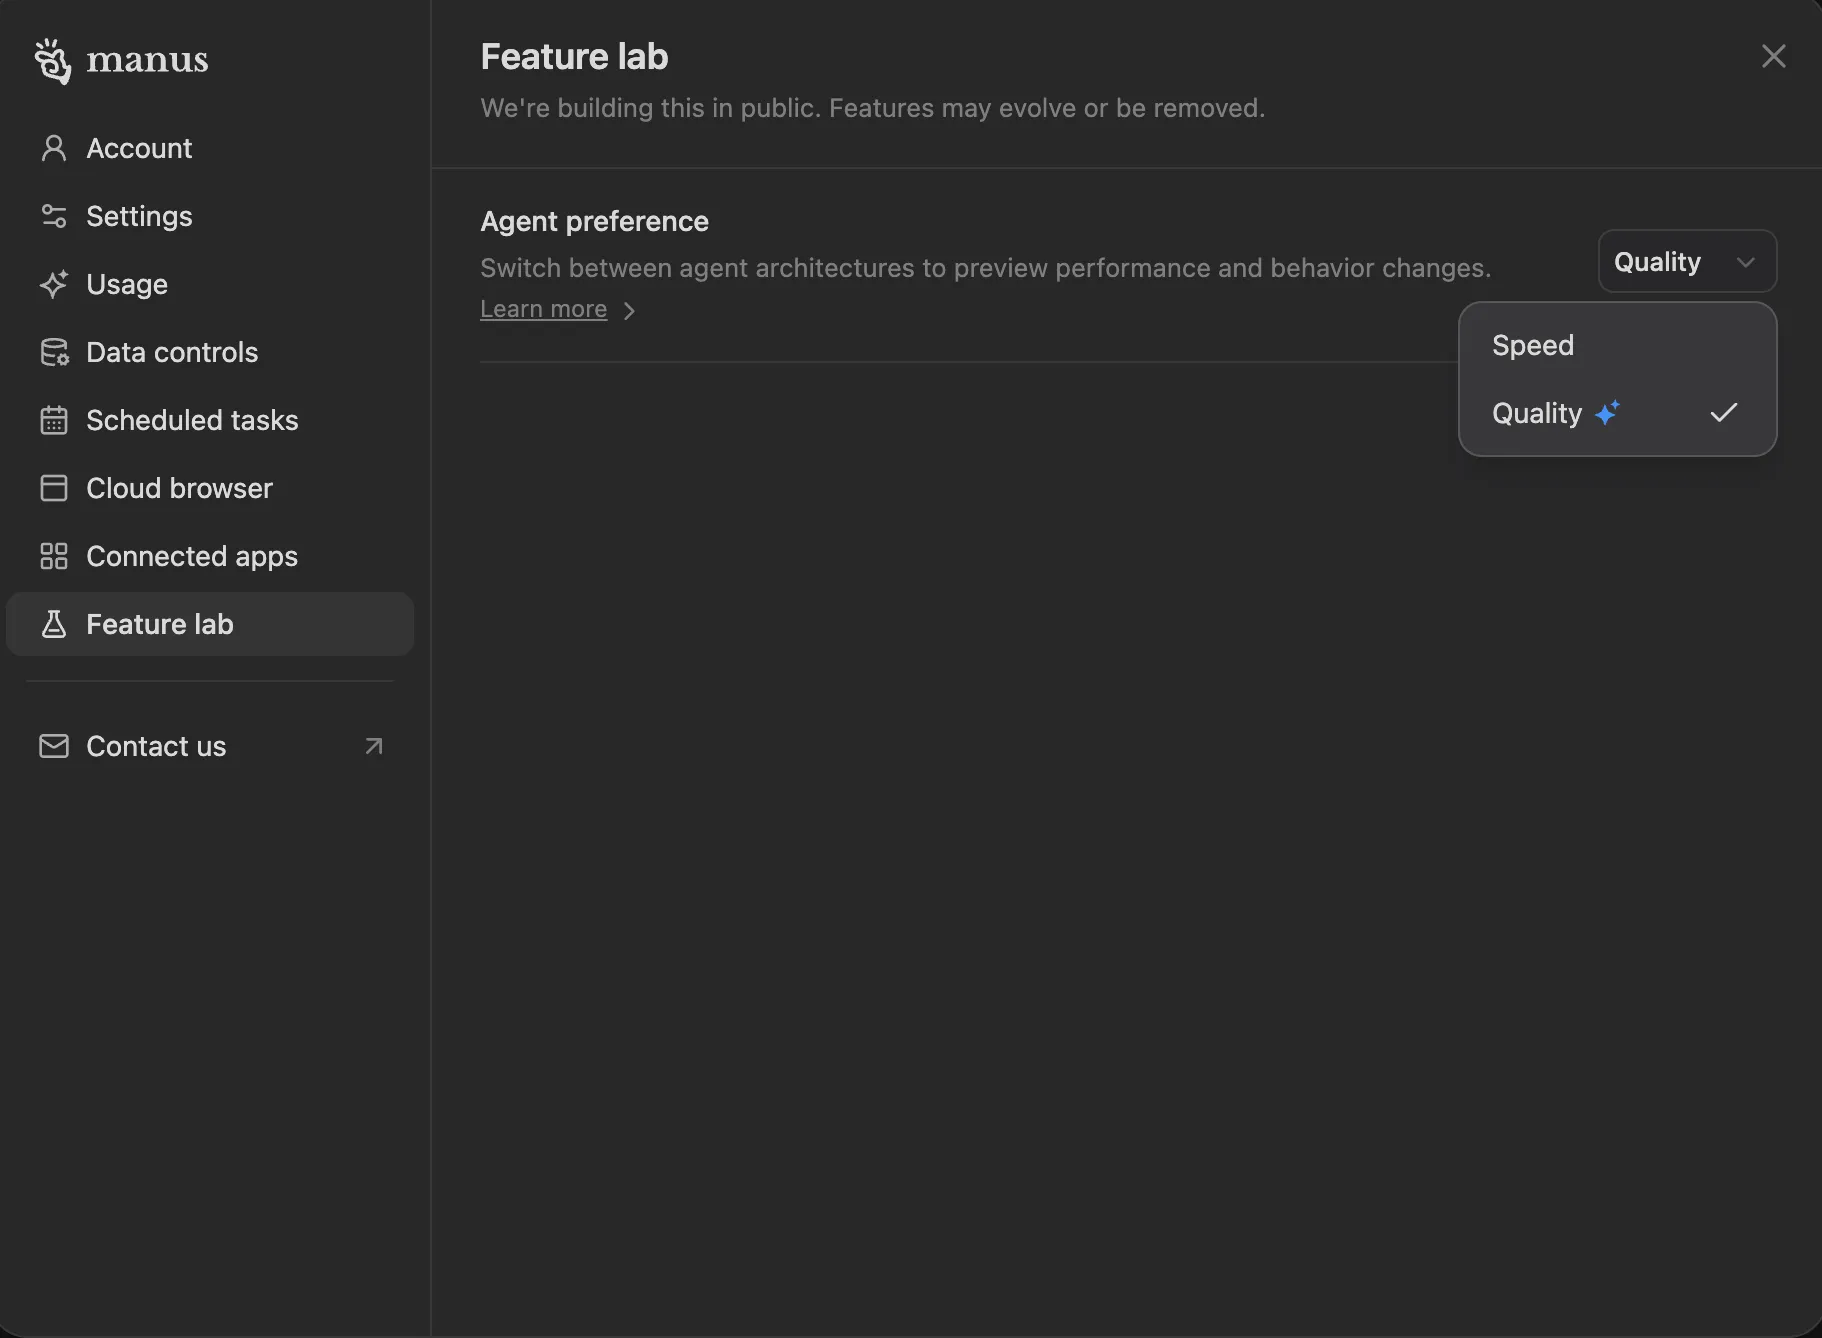1822x1338 pixels.
Task: Click the Data controls database icon
Action: (54, 352)
